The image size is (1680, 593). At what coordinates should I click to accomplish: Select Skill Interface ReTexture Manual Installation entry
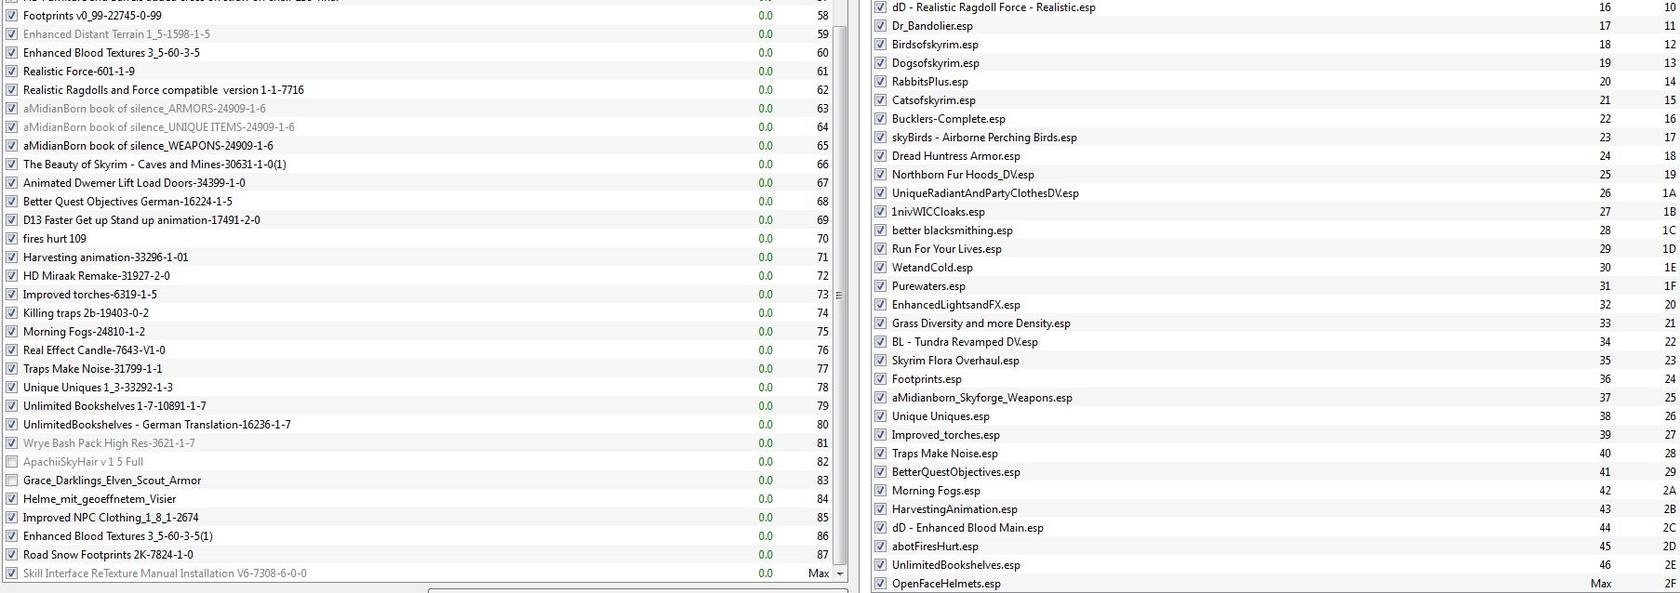tap(165, 574)
